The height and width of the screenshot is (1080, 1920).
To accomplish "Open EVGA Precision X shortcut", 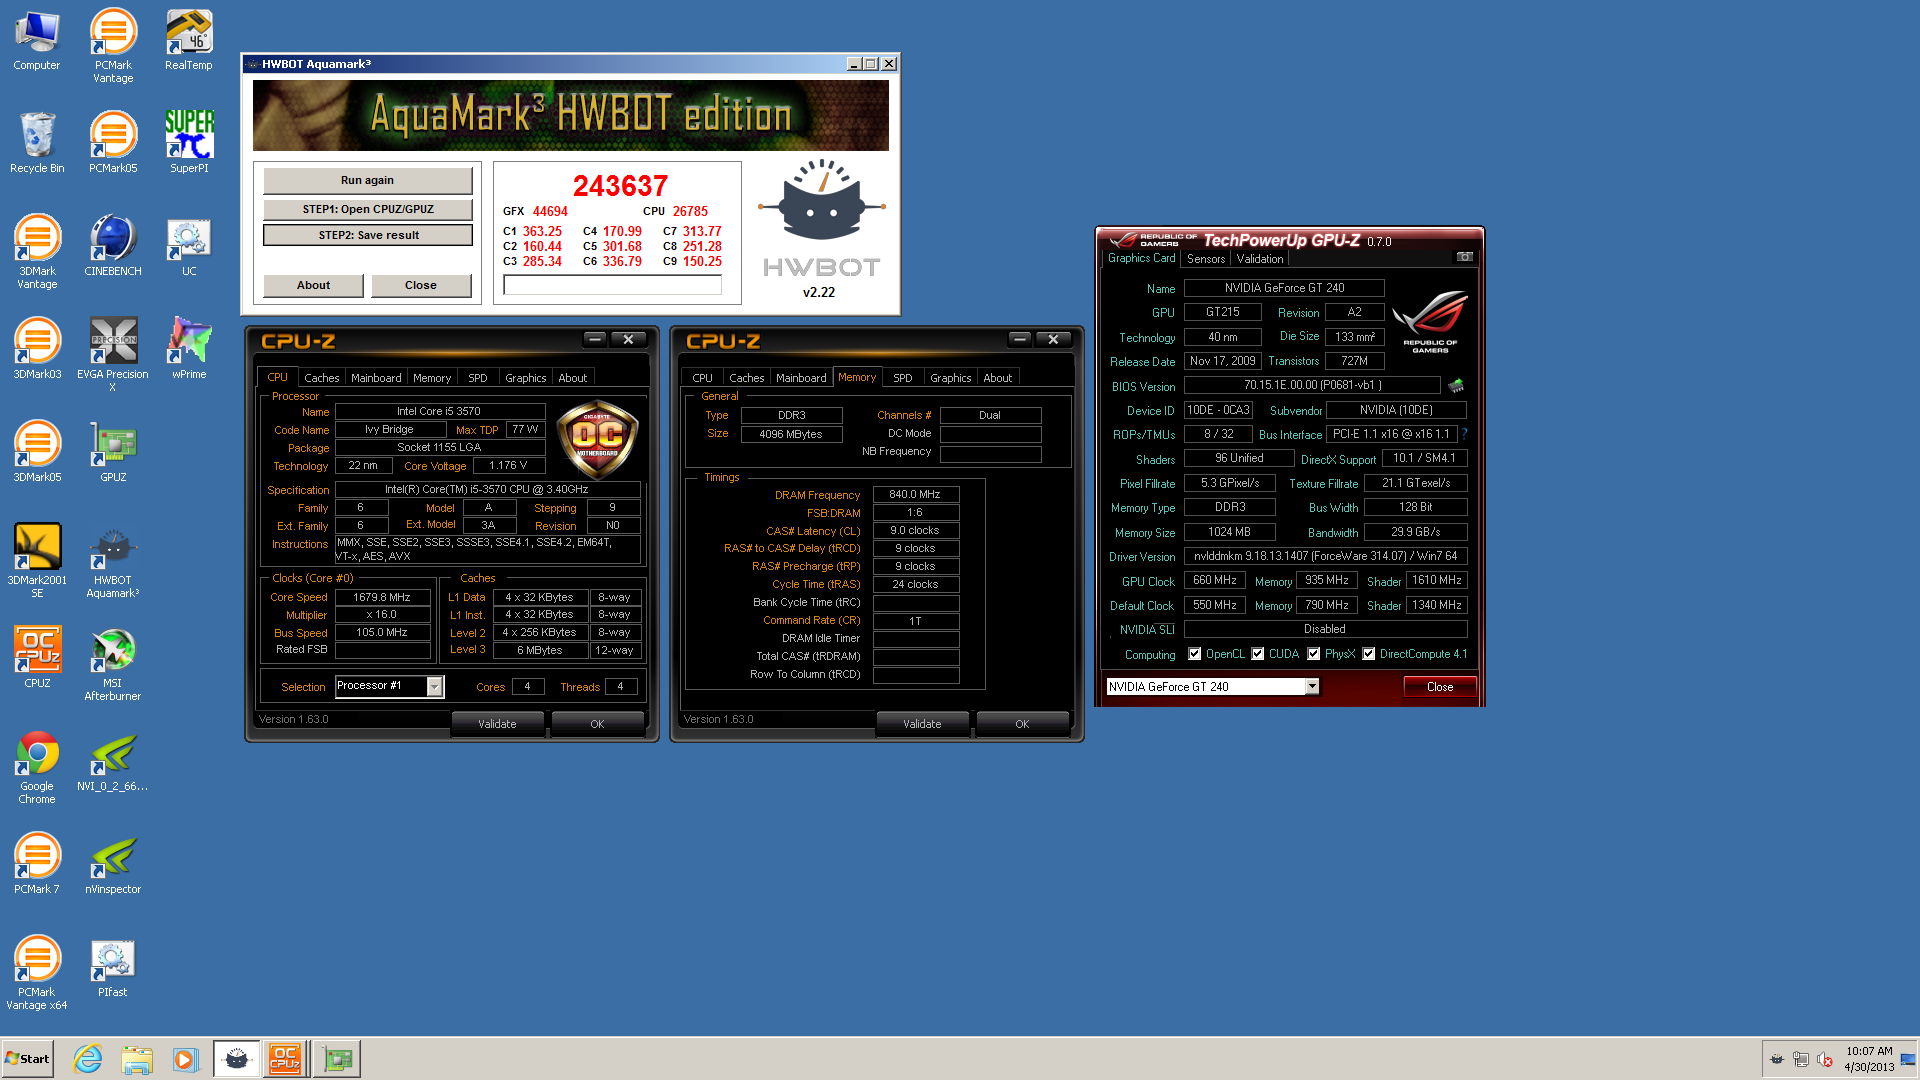I will [113, 355].
